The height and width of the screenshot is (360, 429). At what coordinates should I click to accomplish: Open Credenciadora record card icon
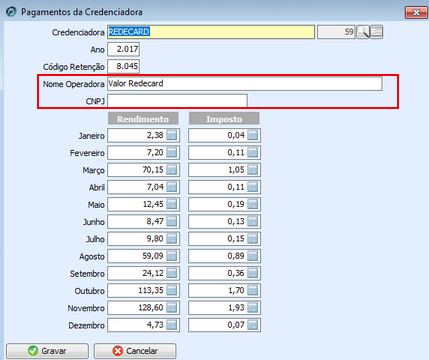tap(376, 32)
